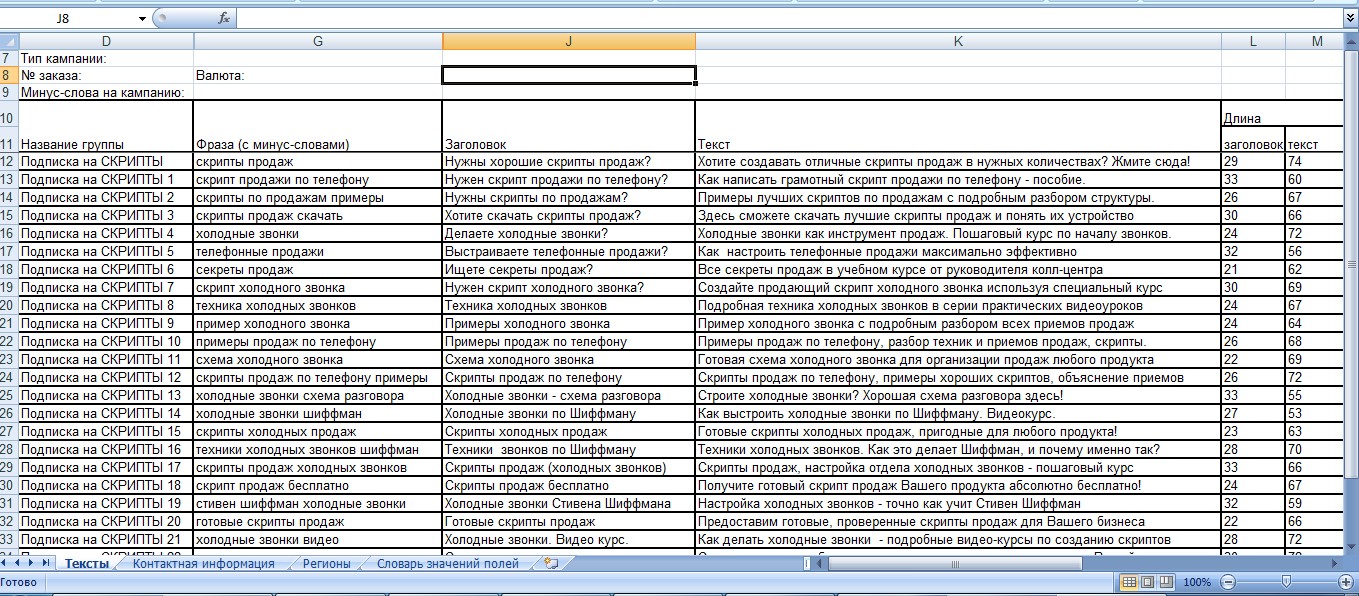The width and height of the screenshot is (1359, 596).
Task: Select row 20 header
Action: tap(9, 305)
